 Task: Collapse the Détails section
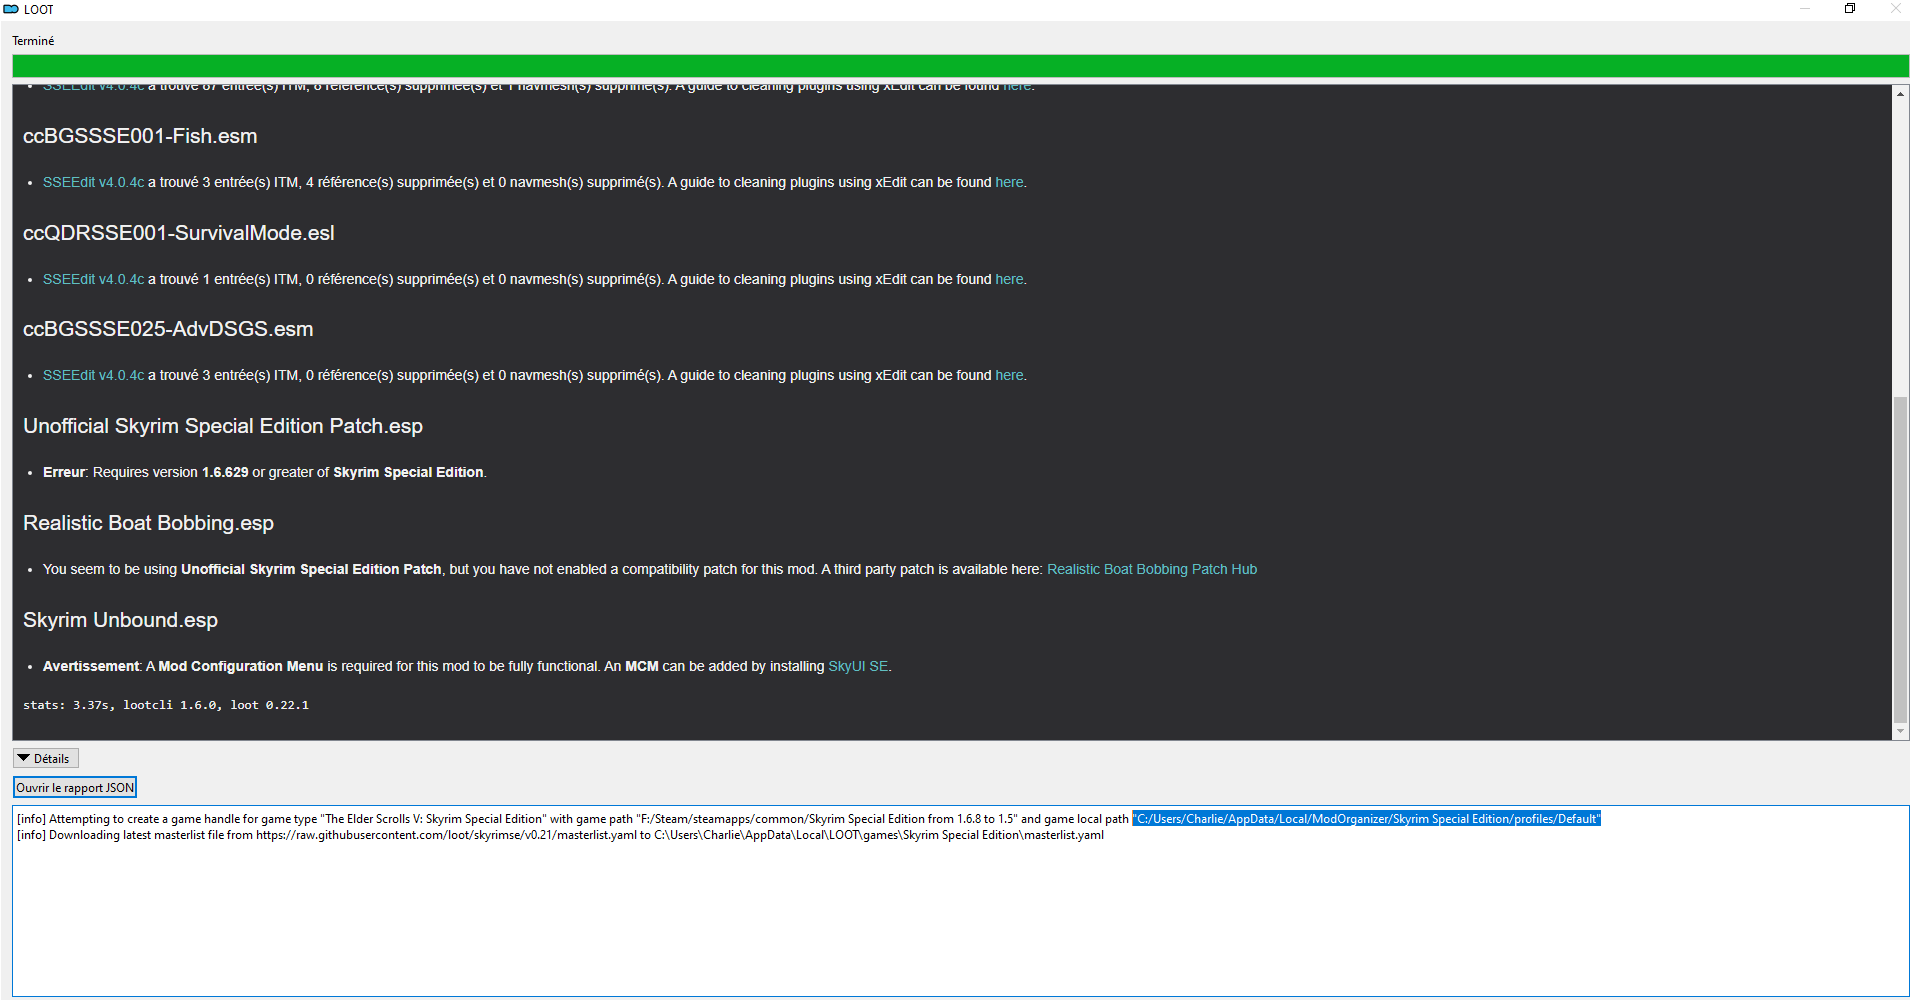tap(45, 758)
